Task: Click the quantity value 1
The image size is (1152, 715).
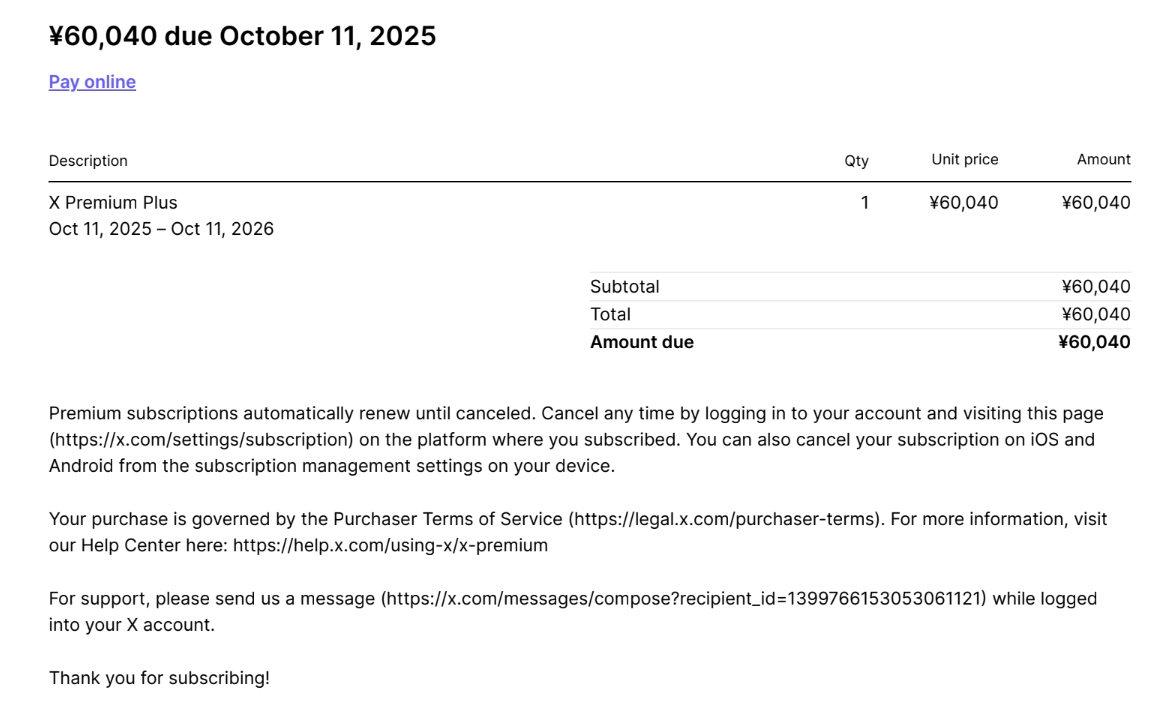Action: click(x=865, y=203)
